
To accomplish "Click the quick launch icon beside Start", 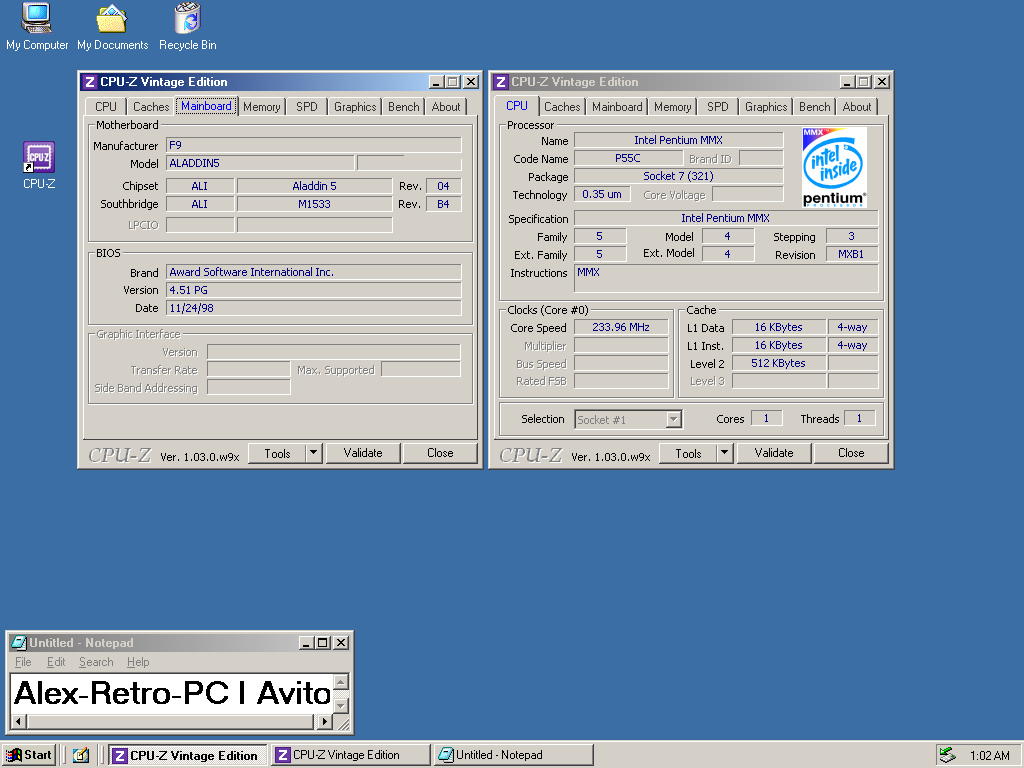I will [82, 755].
